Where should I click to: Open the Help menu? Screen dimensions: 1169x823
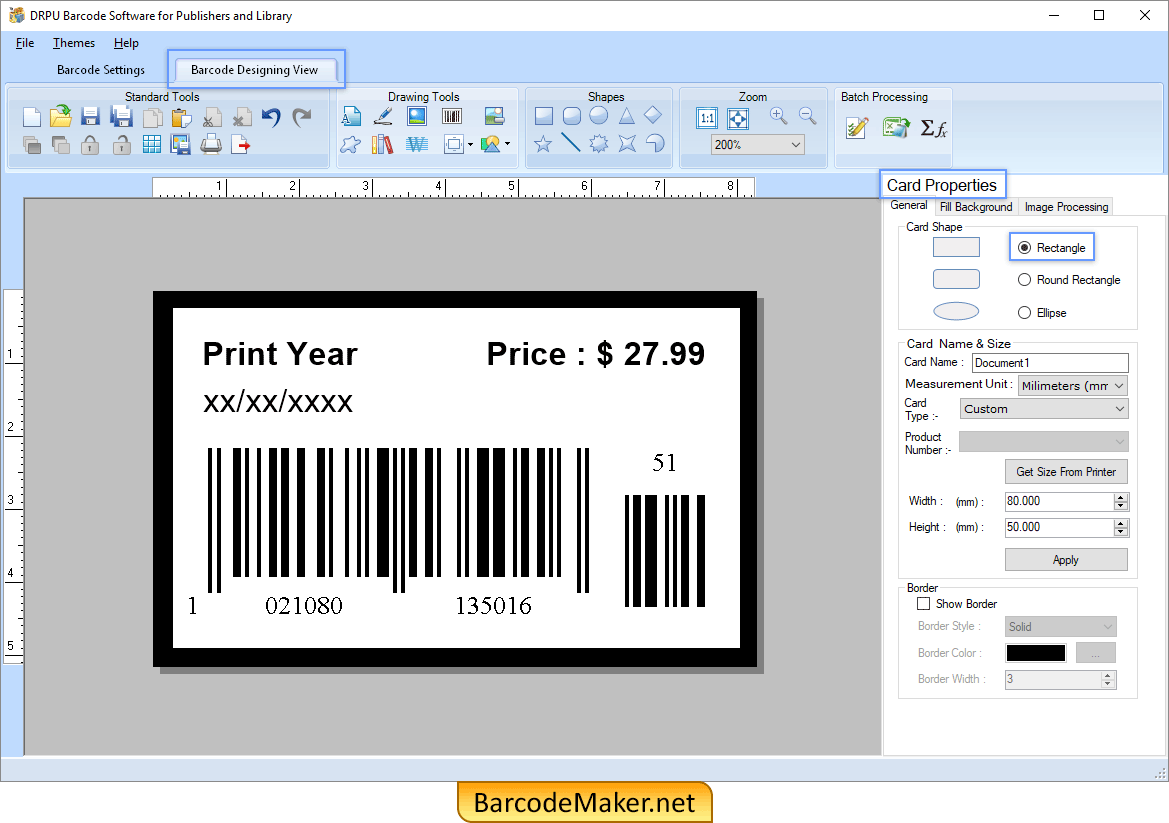(126, 42)
